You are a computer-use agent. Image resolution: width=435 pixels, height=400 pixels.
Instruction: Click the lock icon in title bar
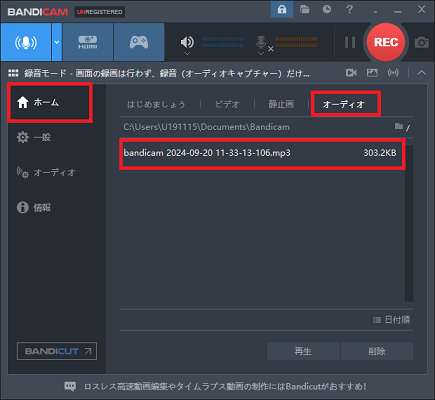tap(282, 9)
